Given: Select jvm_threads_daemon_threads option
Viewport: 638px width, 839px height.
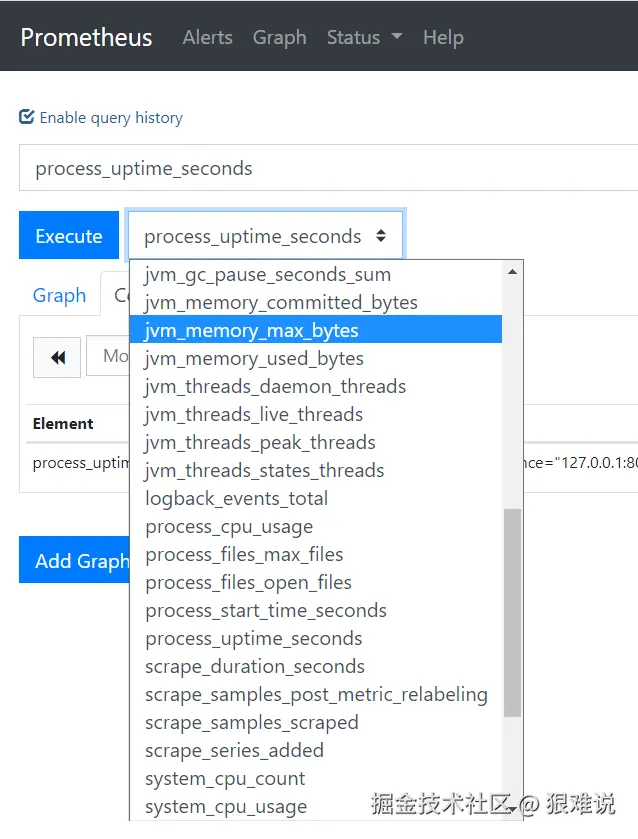Looking at the screenshot, I should [316, 386].
